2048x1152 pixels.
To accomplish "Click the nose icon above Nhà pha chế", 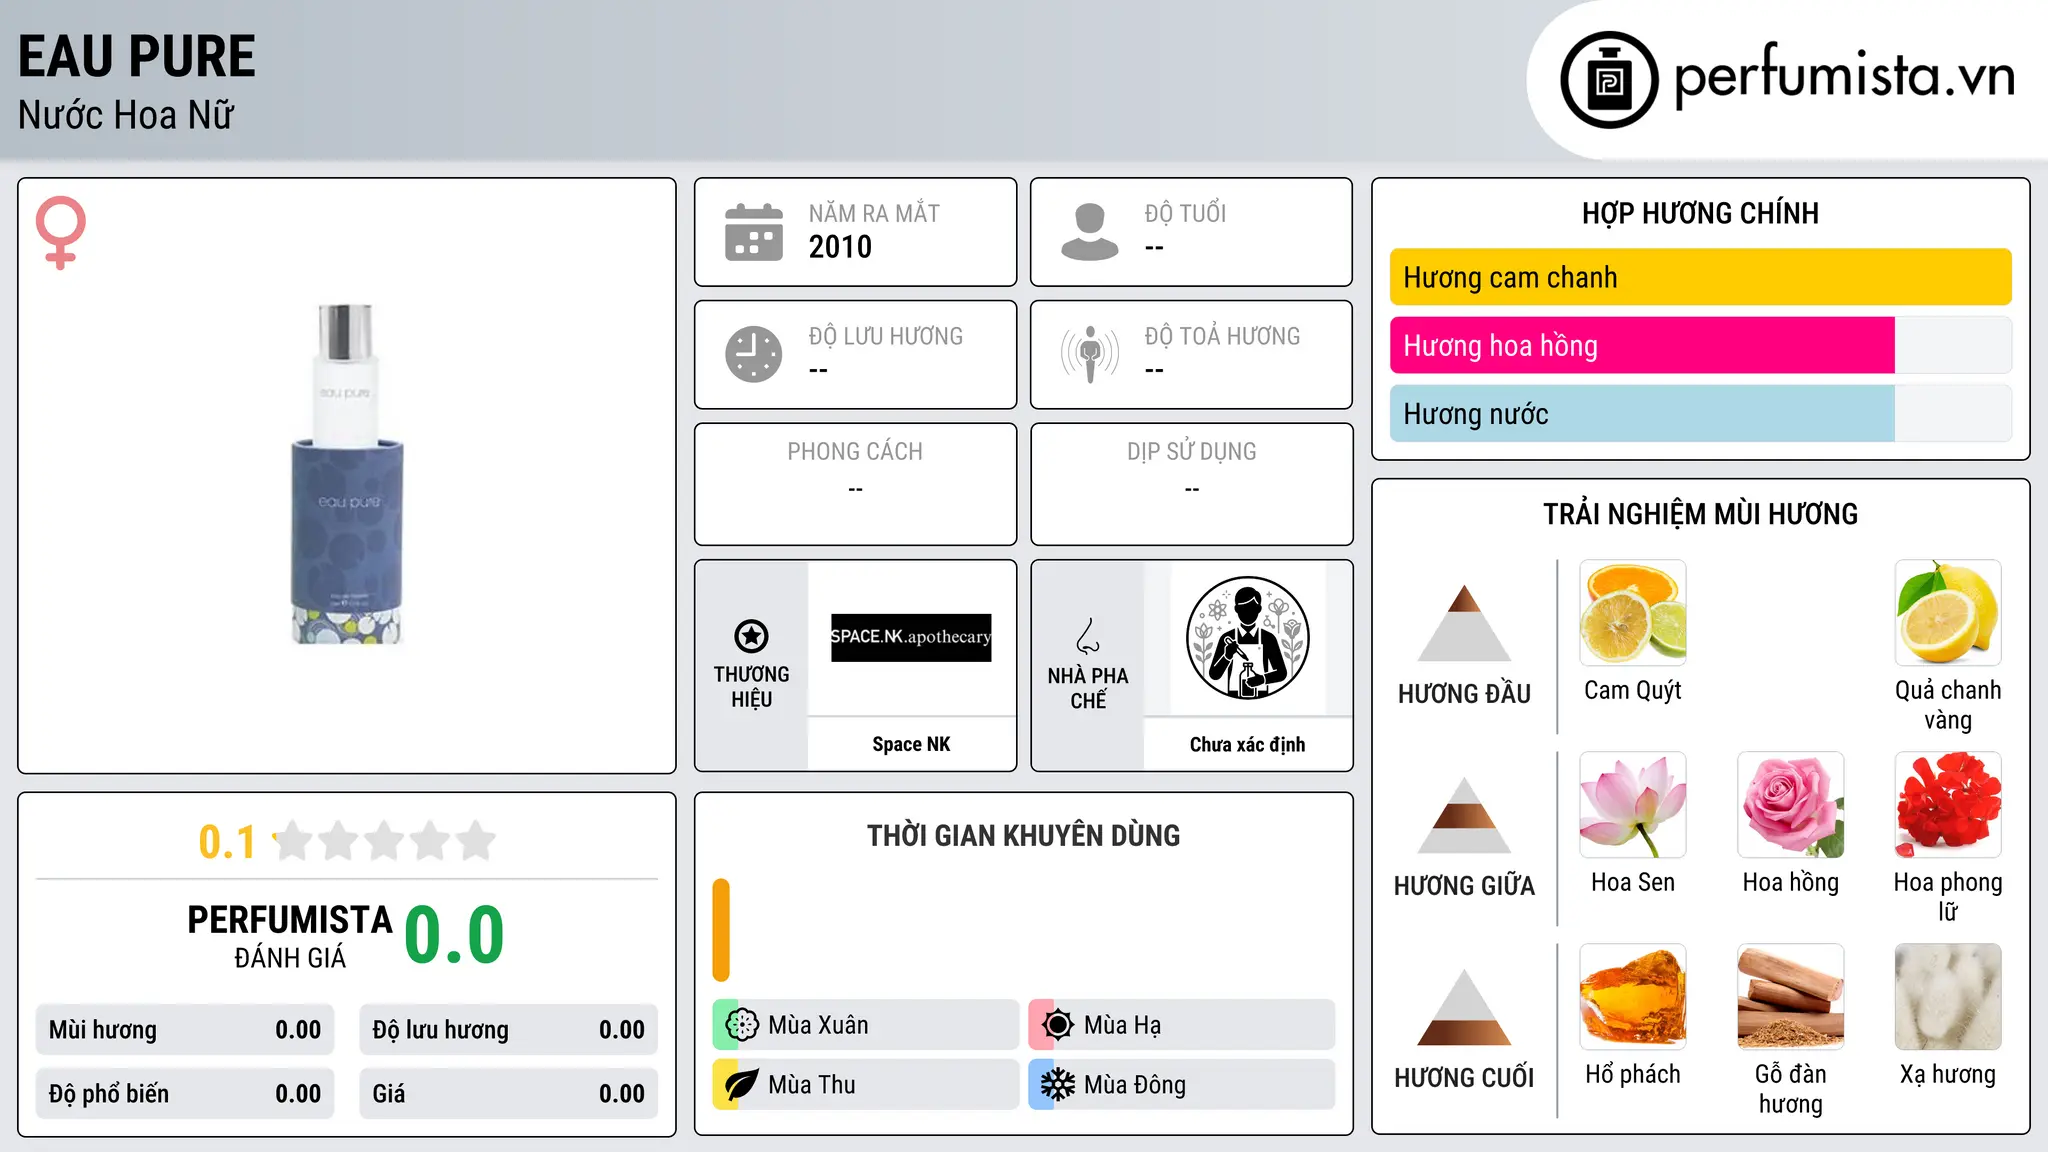I will point(1088,635).
